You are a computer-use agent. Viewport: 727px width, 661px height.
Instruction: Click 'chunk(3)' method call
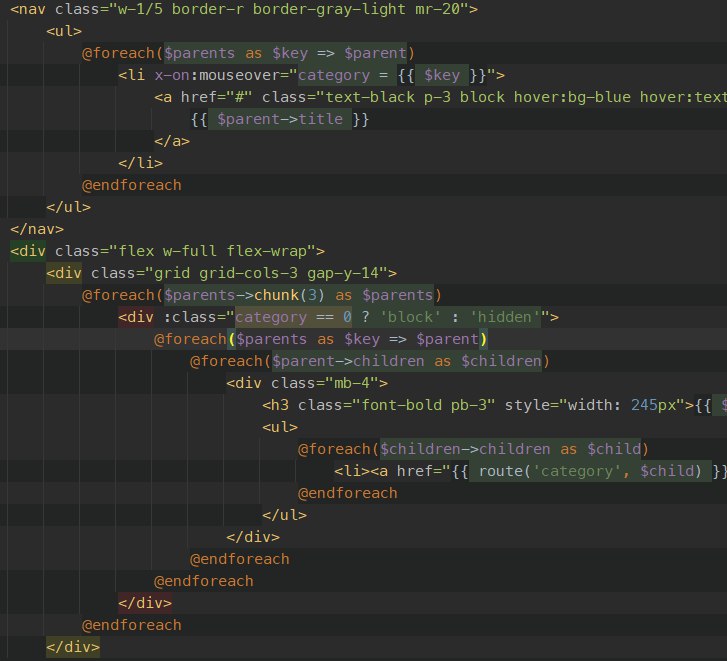pyautogui.click(x=290, y=295)
